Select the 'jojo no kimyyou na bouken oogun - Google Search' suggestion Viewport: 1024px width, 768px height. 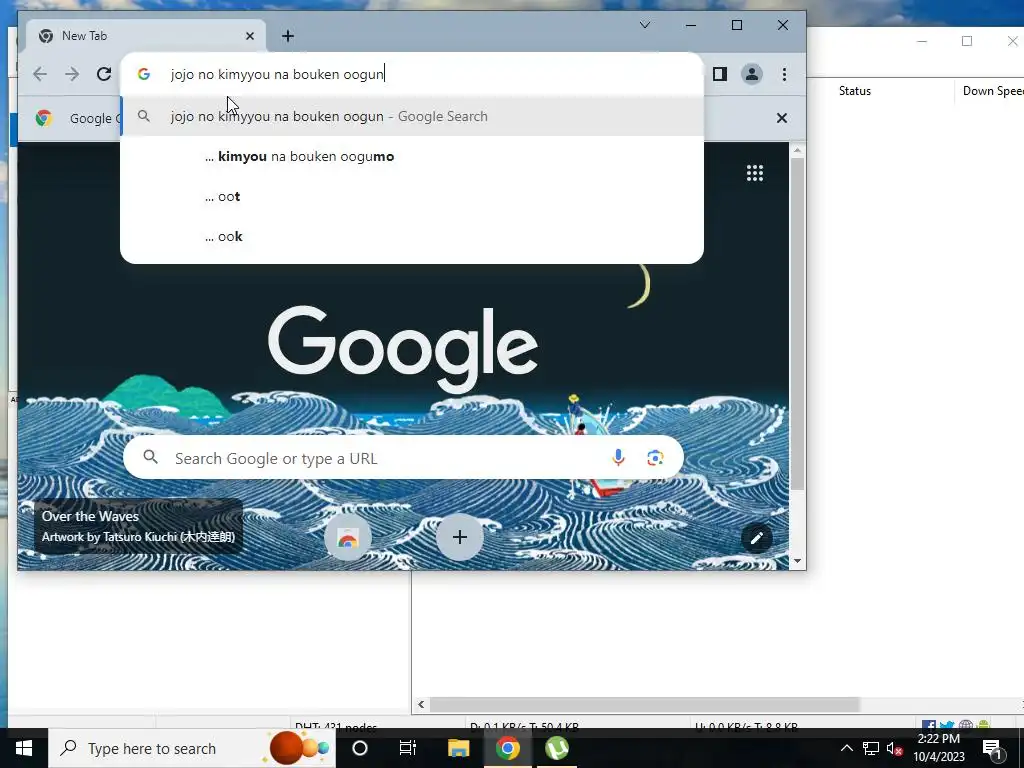412,116
